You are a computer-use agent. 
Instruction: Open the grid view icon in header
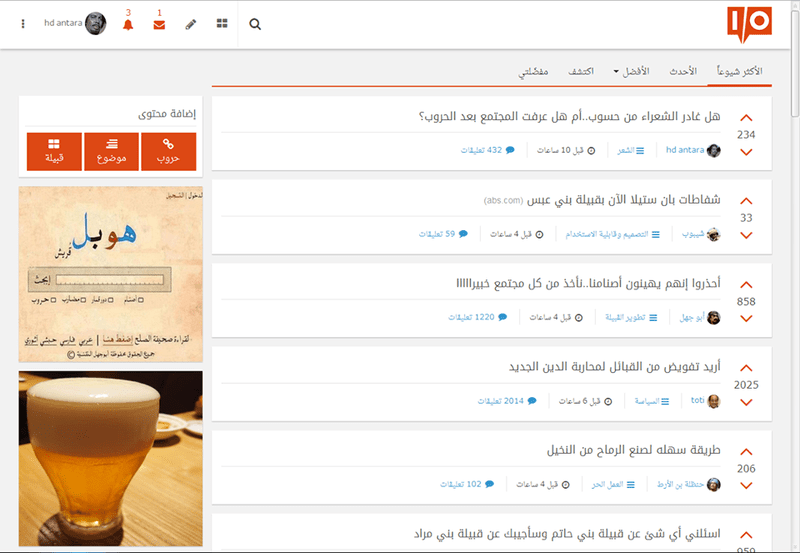222,24
